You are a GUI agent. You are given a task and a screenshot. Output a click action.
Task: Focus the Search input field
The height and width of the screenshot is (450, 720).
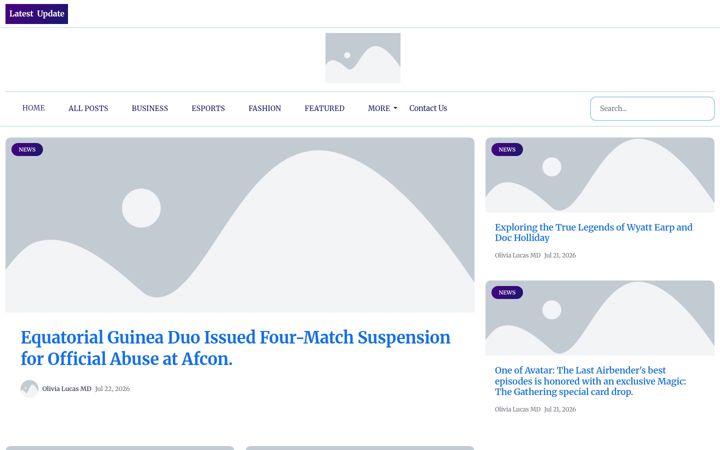tap(652, 109)
